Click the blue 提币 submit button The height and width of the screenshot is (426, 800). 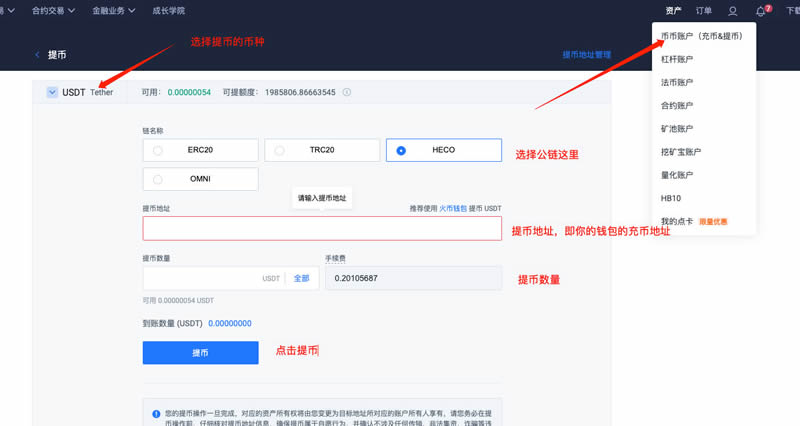click(x=200, y=352)
